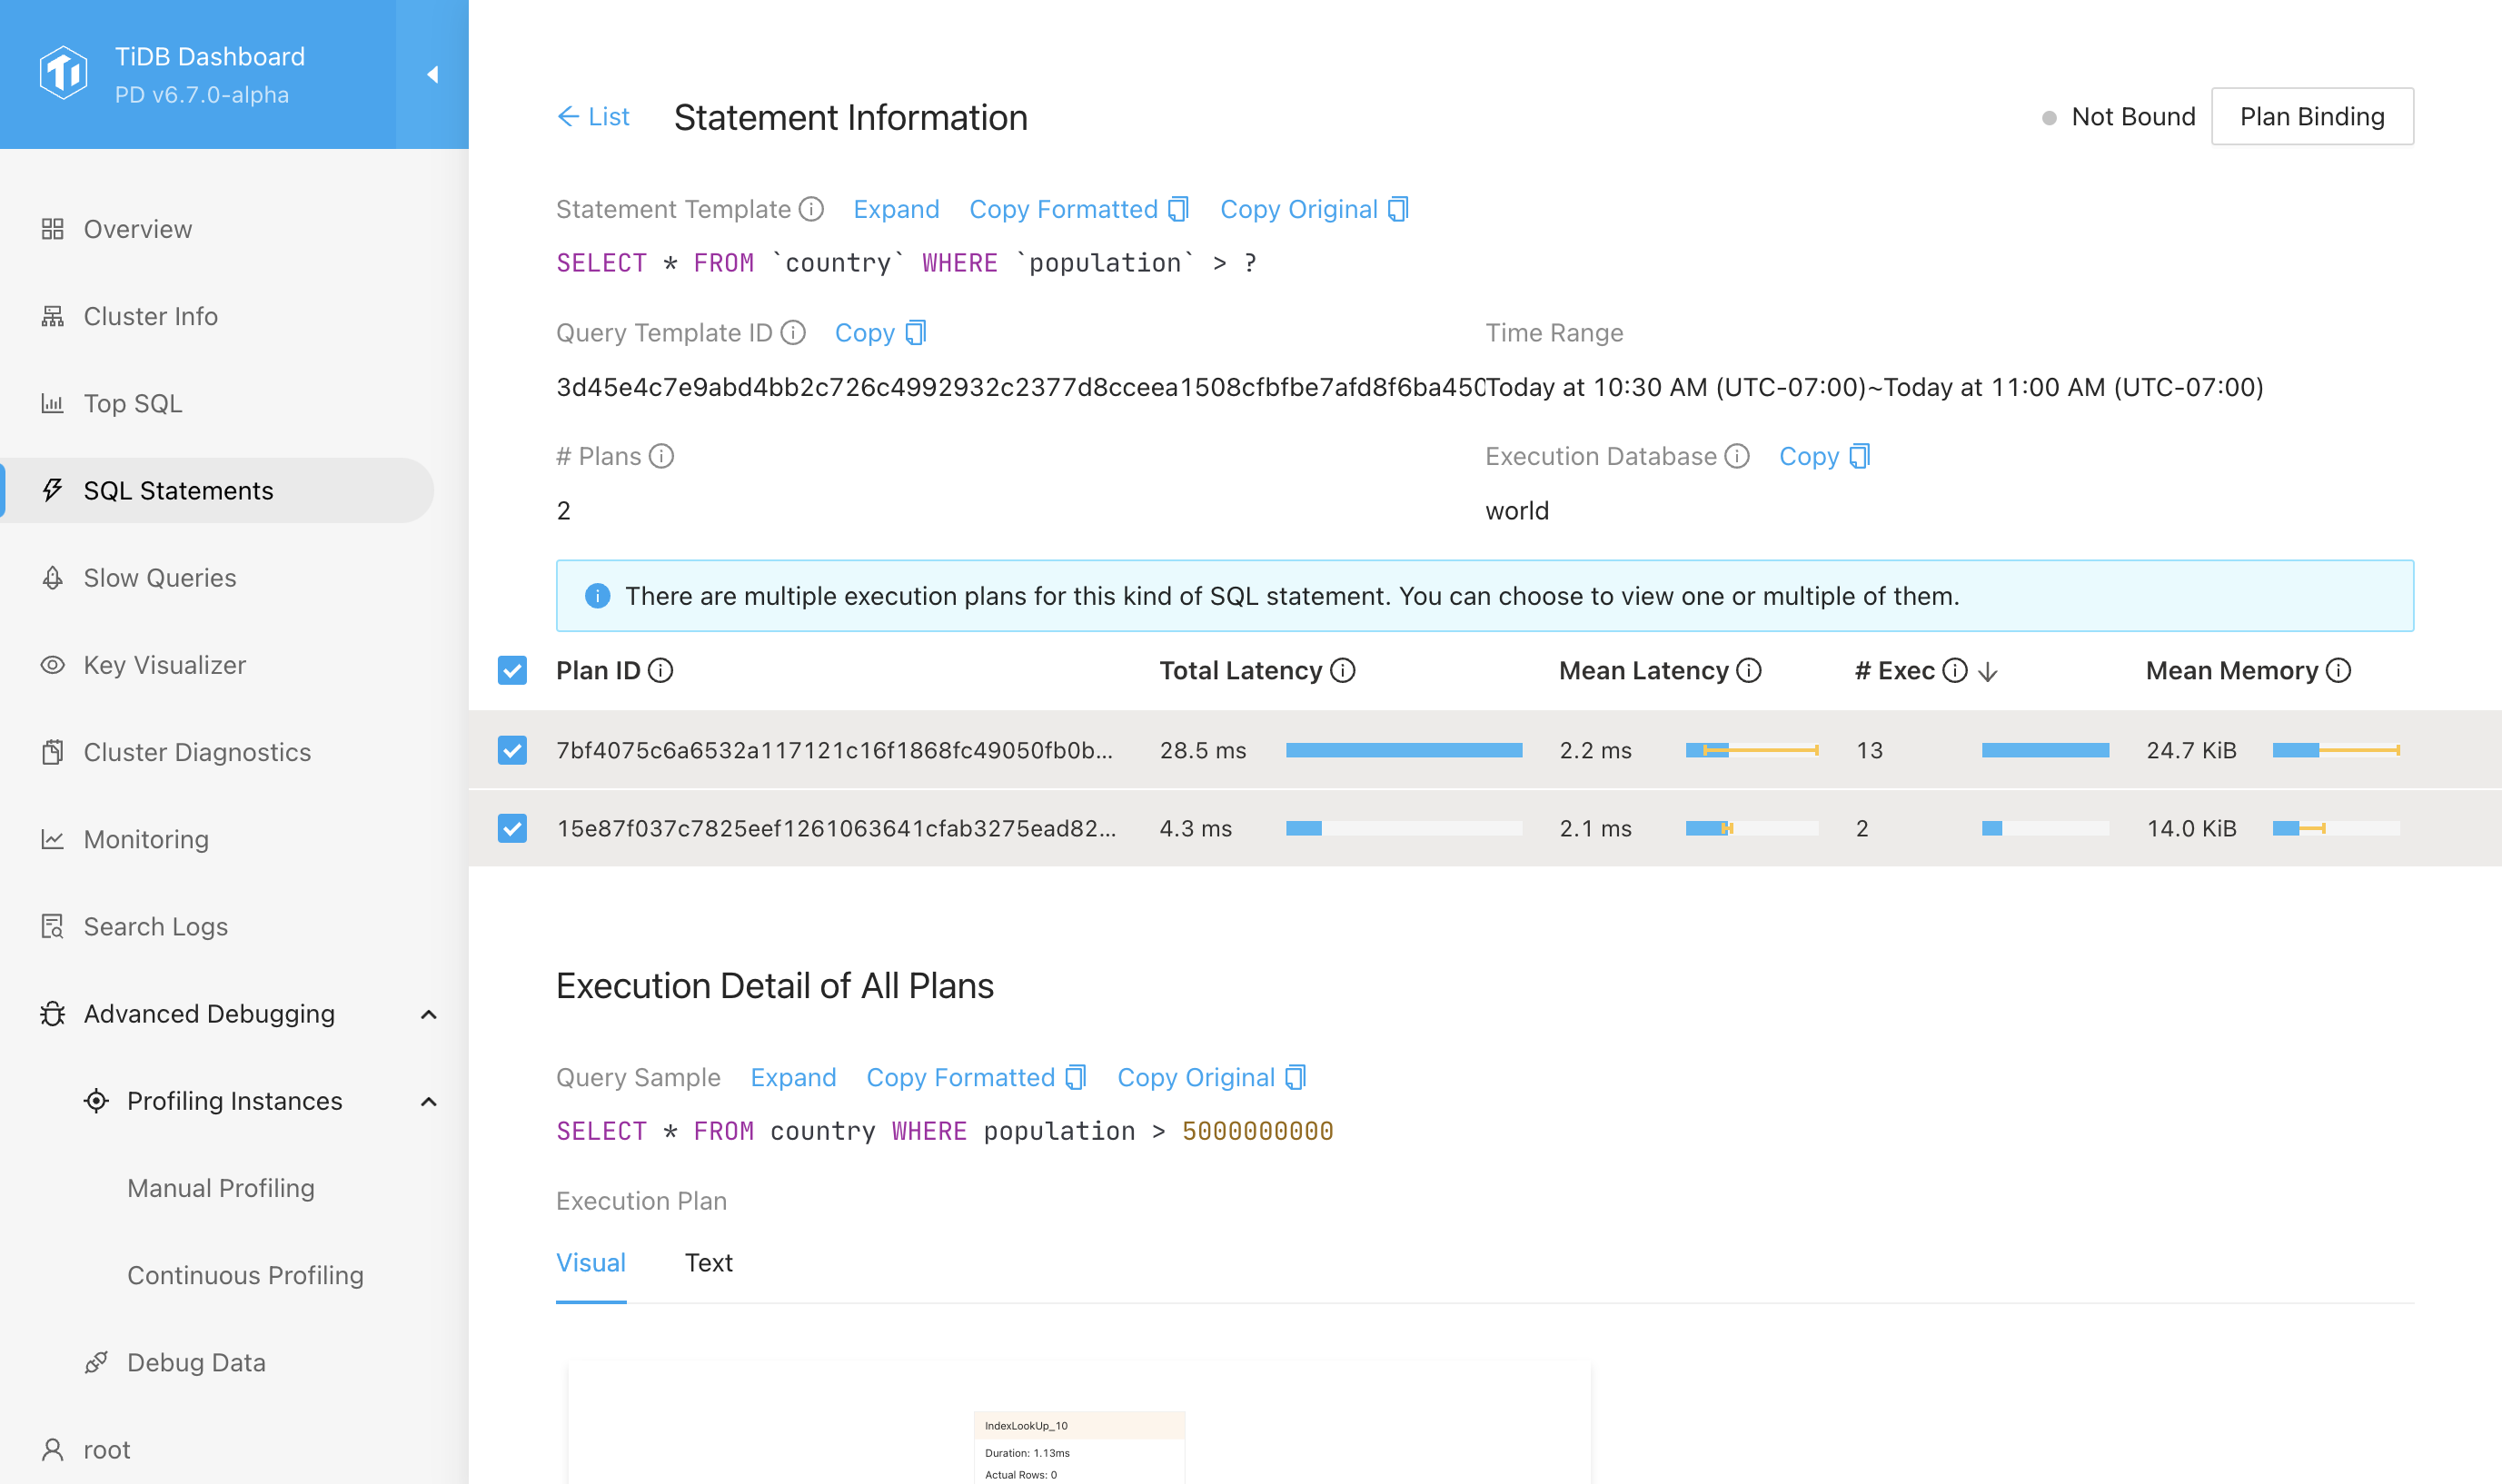This screenshot has width=2502, height=1484.
Task: Click the info icon next to # Plans
Action: pyautogui.click(x=661, y=457)
